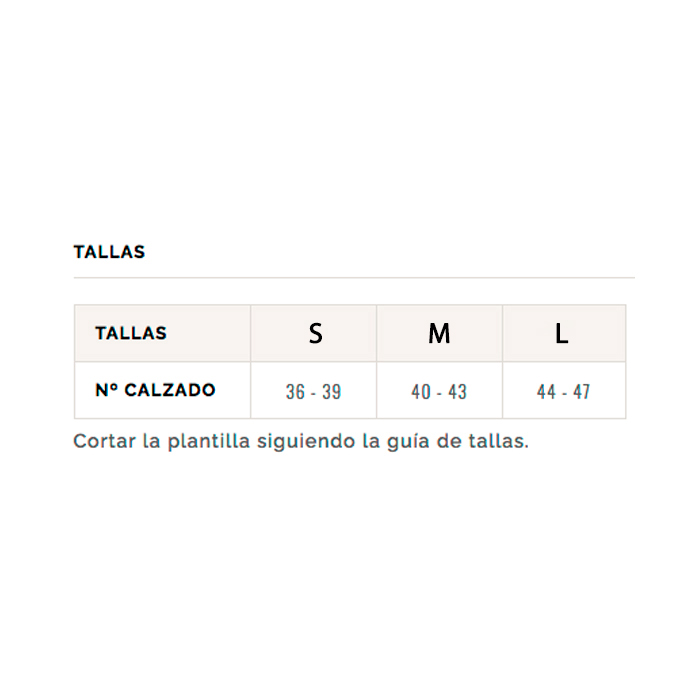This screenshot has width=700, height=700.
Task: Pick the L size column header
Action: [x=562, y=334]
